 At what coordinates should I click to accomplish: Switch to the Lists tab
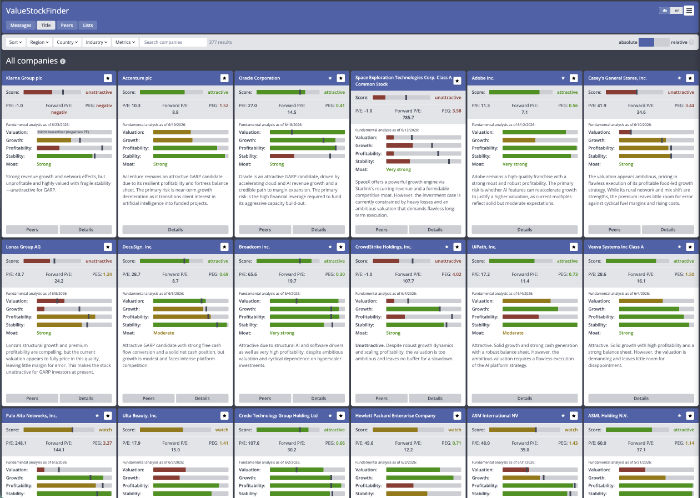(x=88, y=25)
